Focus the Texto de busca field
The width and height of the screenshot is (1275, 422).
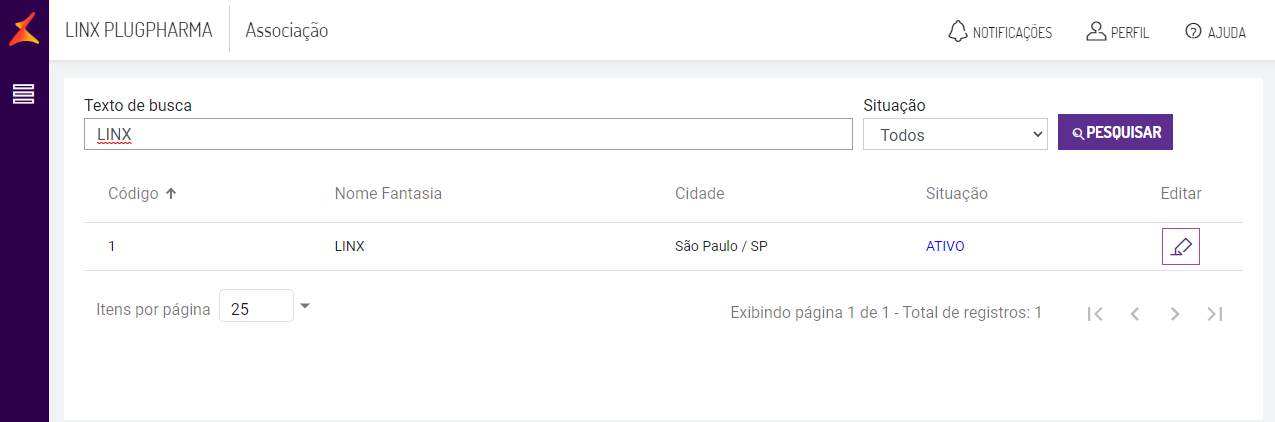(468, 134)
